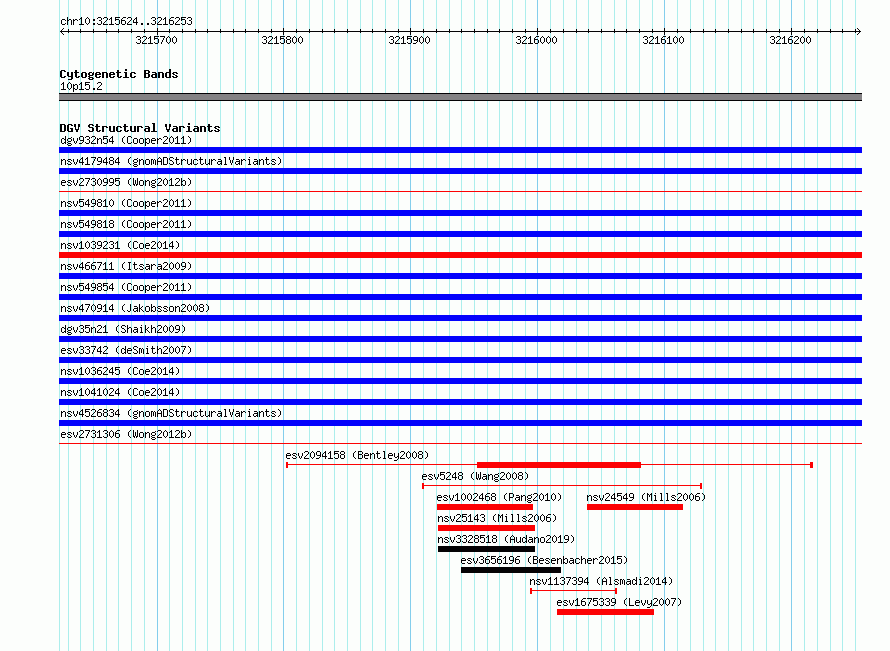Open variant esv2730995 (Wong2012b)
The height and width of the screenshot is (651, 890).
pyautogui.click(x=126, y=182)
